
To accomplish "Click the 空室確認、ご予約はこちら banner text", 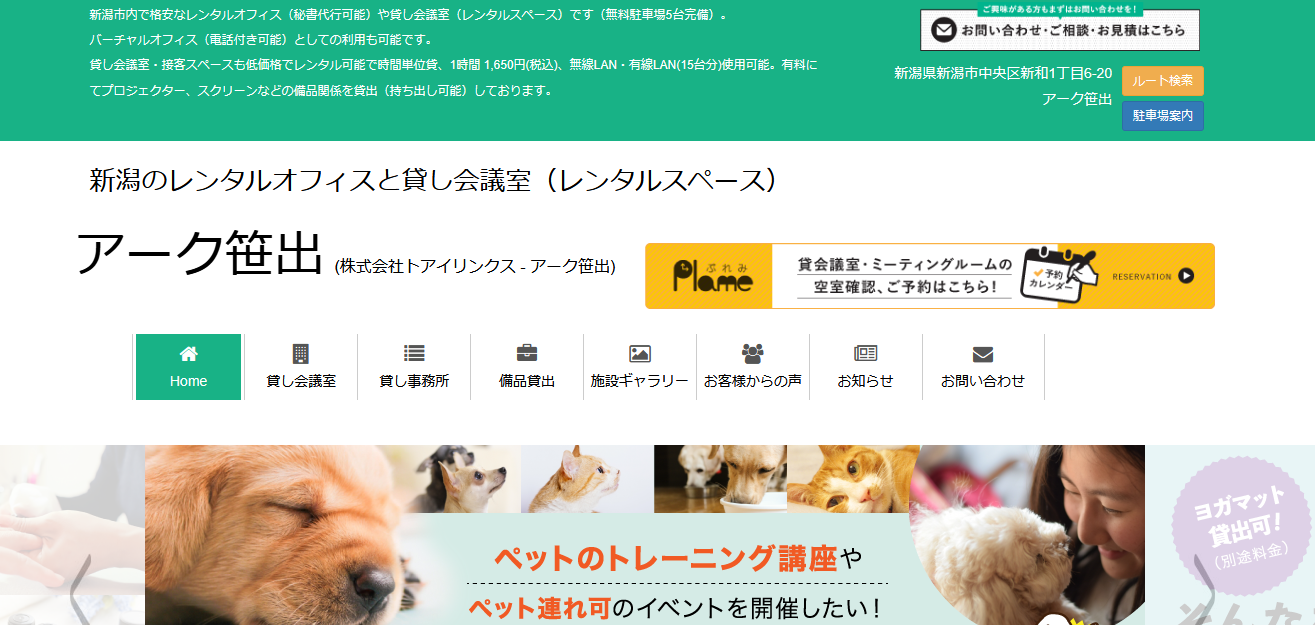I will tap(904, 287).
